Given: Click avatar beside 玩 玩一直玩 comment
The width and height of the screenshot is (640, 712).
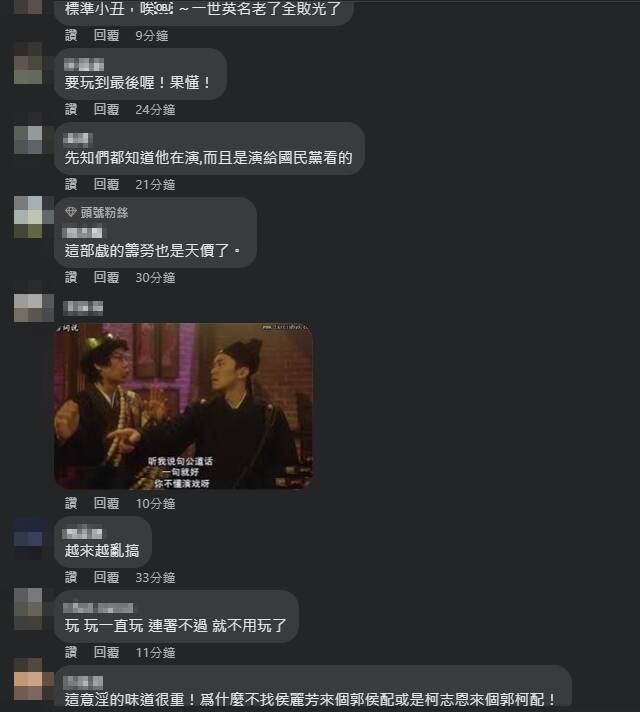Looking at the screenshot, I should 29,608.
